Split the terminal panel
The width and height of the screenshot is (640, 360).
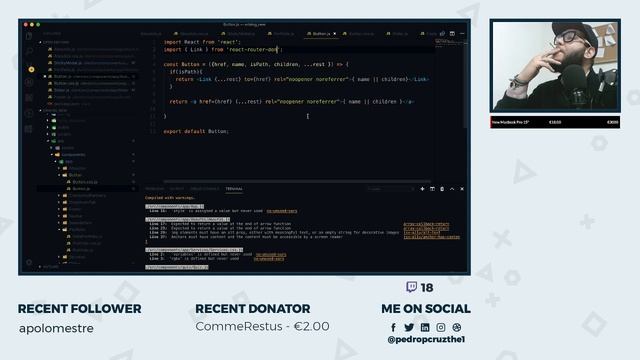click(432, 189)
